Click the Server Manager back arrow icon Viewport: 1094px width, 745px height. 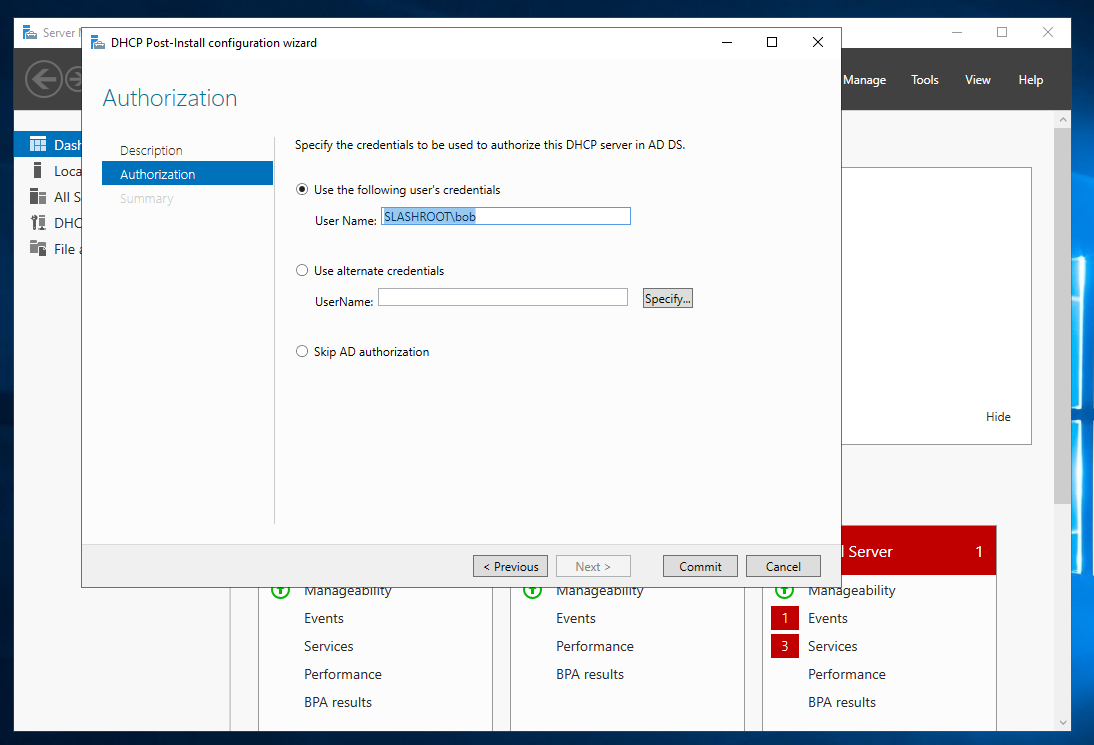pos(43,80)
